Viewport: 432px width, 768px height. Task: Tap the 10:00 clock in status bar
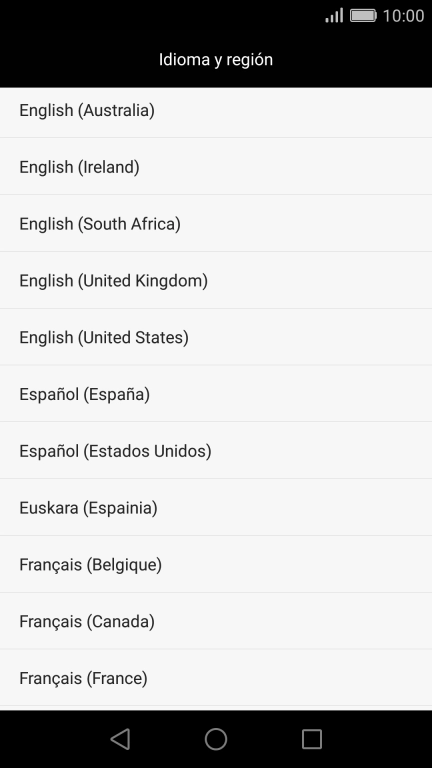click(403, 16)
